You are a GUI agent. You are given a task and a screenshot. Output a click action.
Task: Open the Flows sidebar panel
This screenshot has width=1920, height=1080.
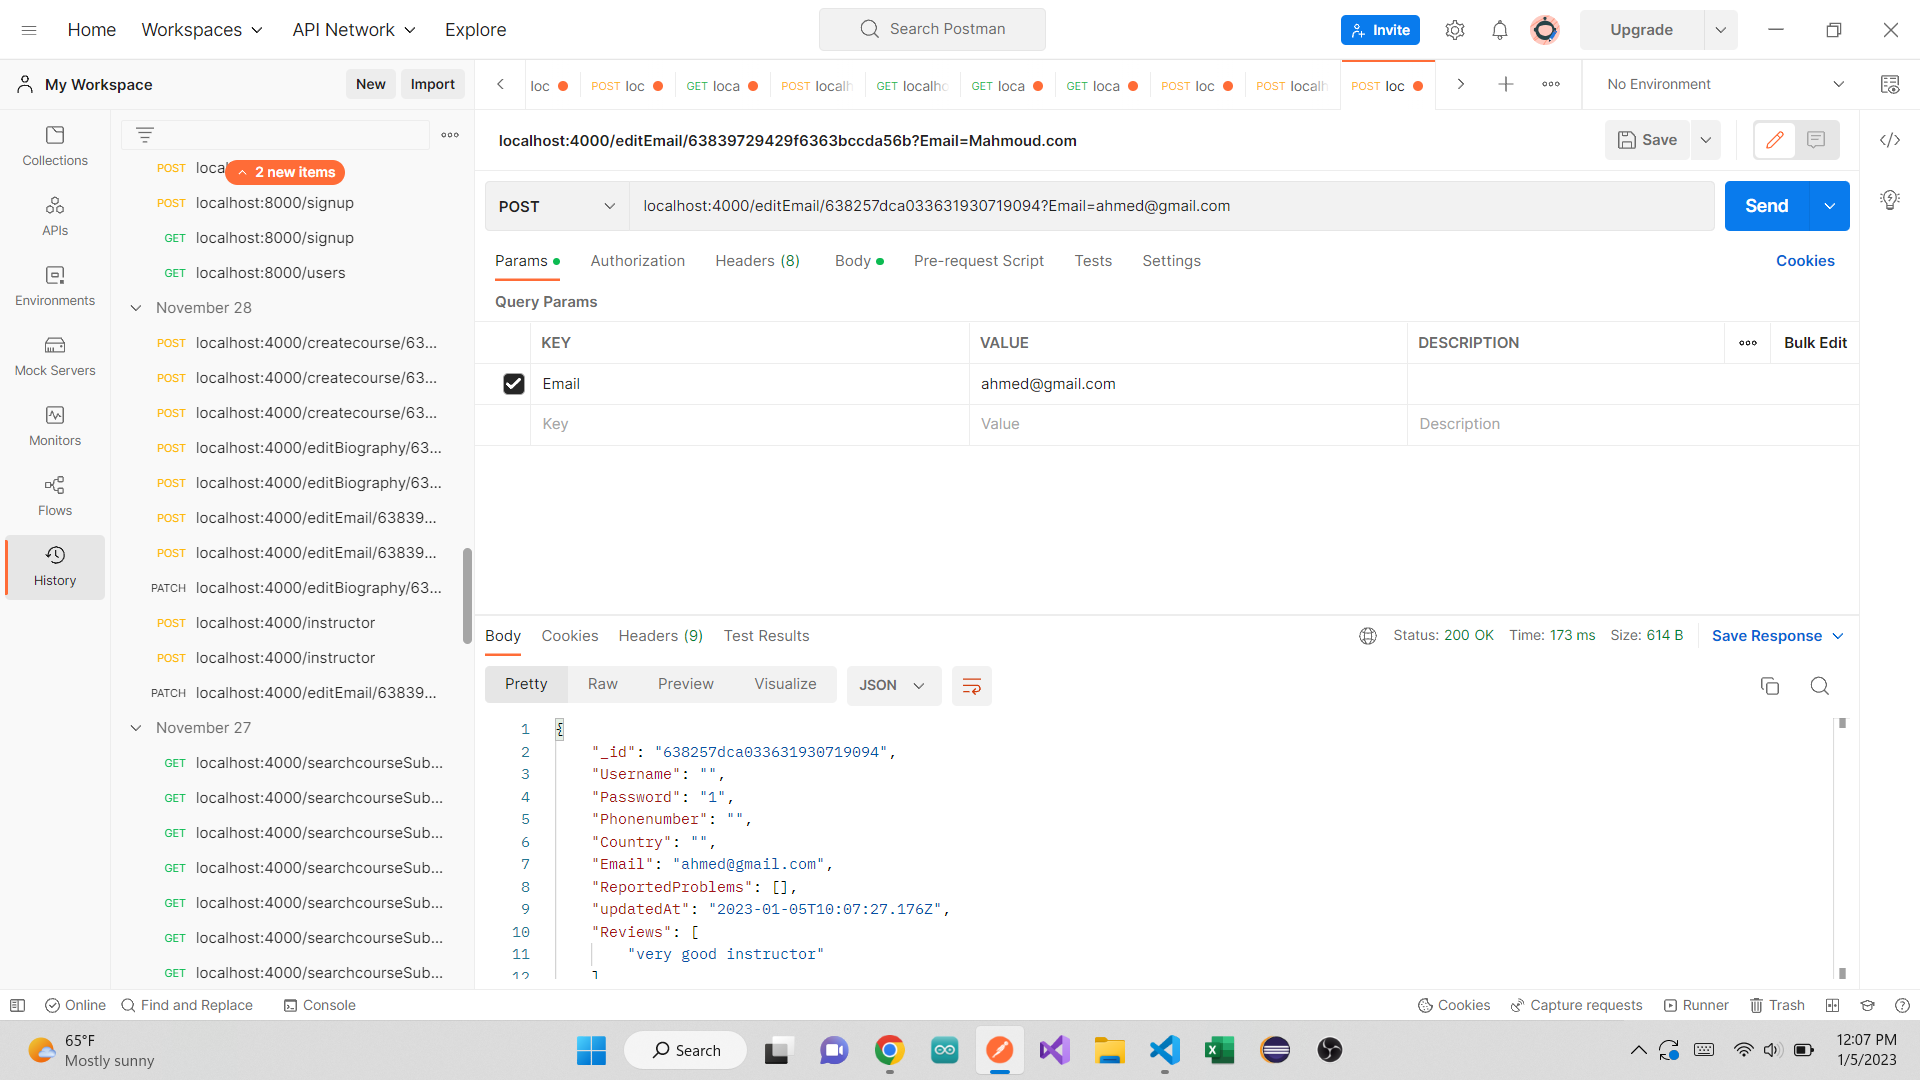(x=55, y=496)
